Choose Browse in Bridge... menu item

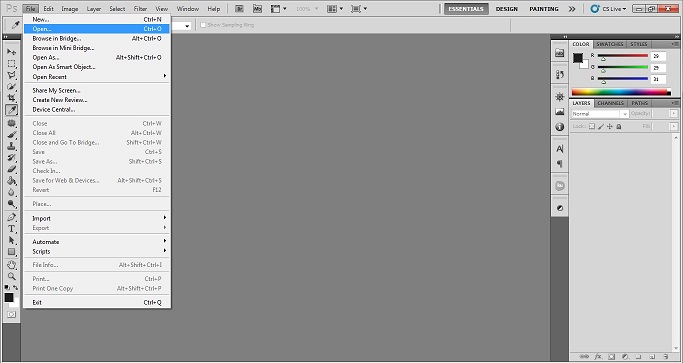coord(97,38)
